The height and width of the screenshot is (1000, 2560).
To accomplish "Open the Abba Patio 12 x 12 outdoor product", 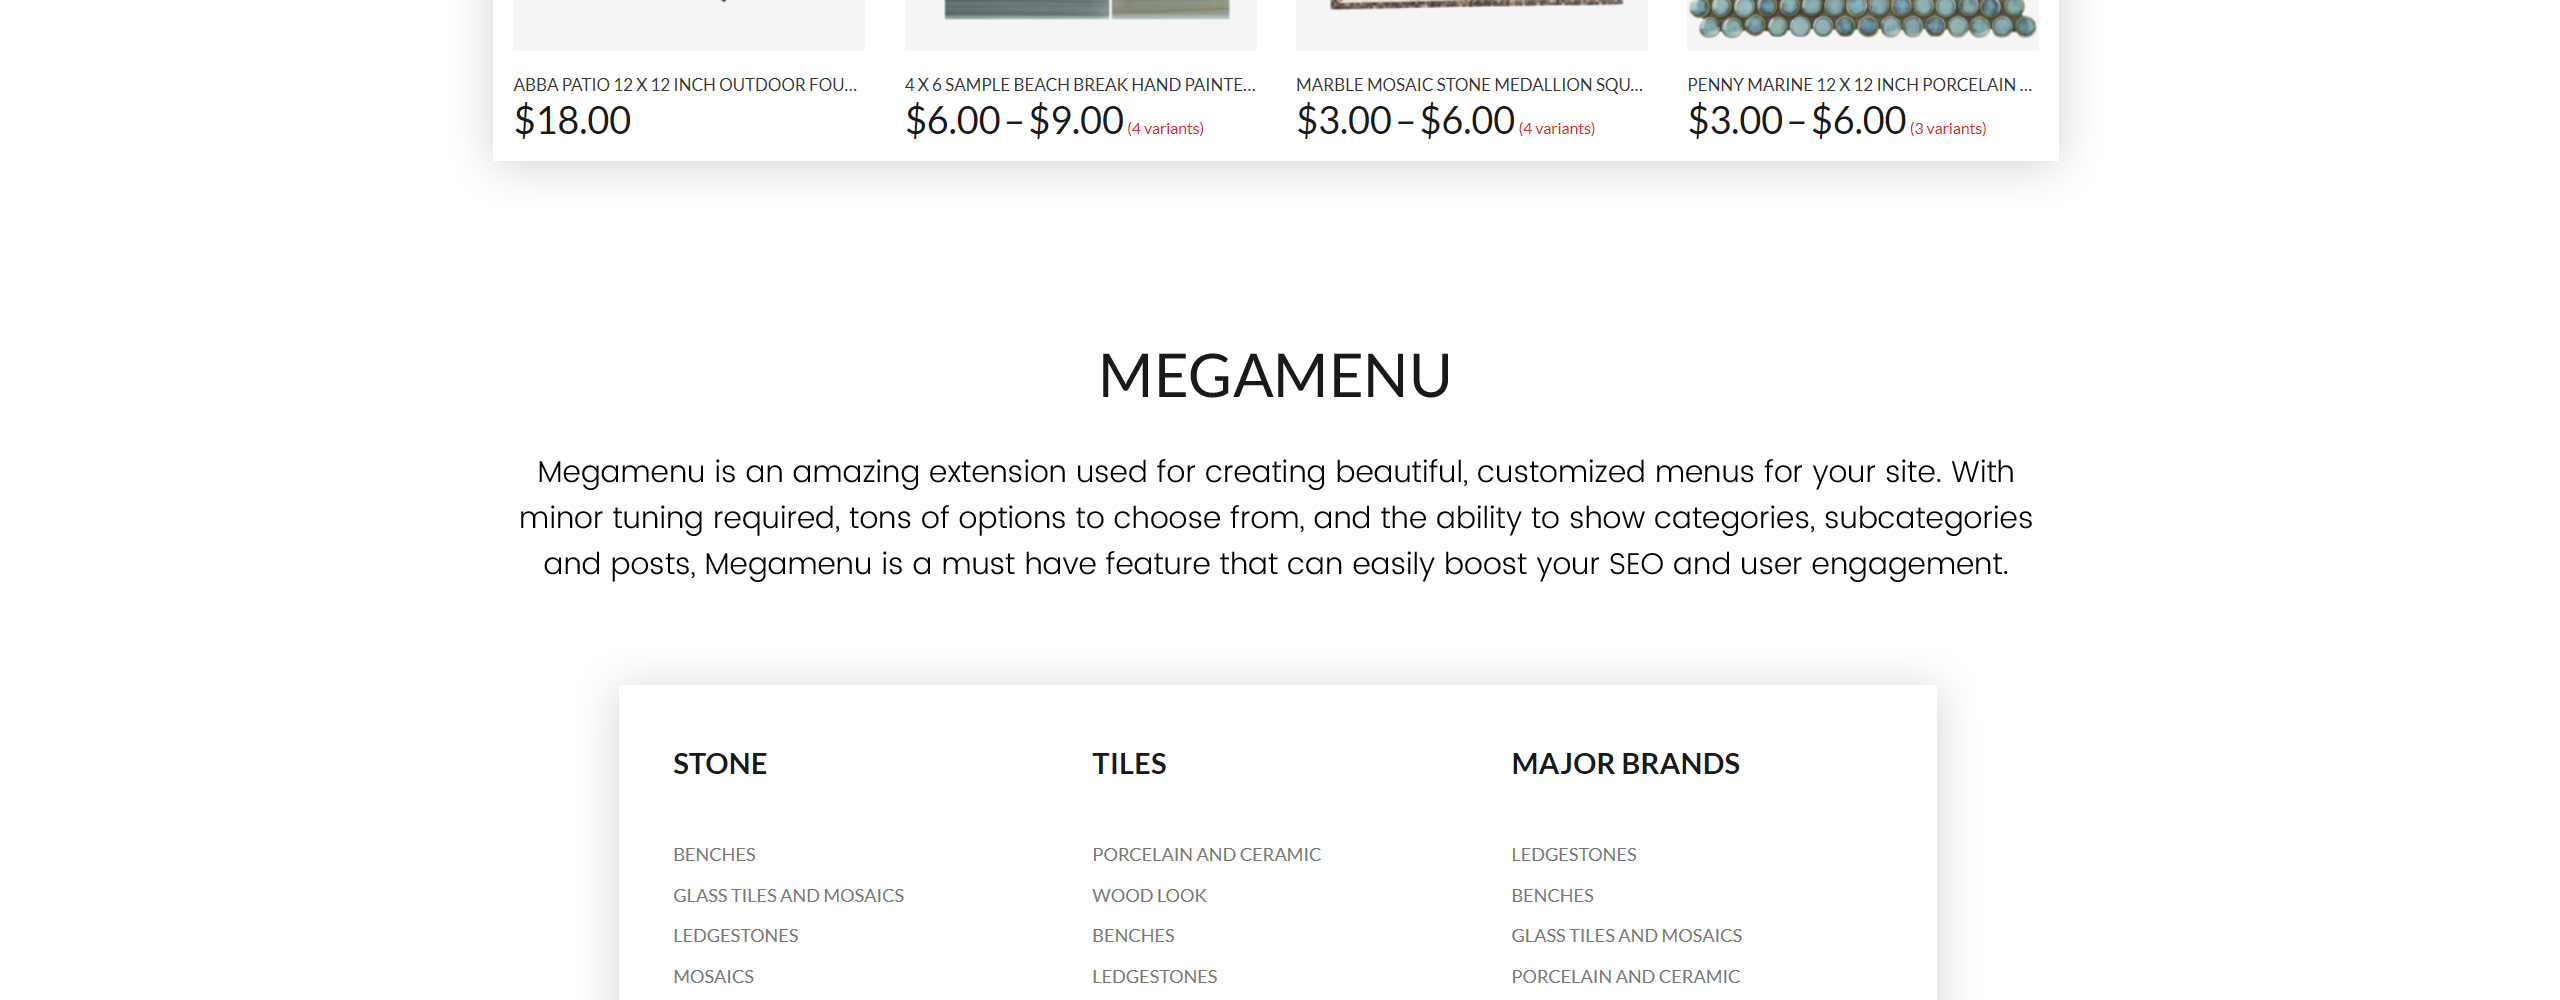I will click(685, 85).
